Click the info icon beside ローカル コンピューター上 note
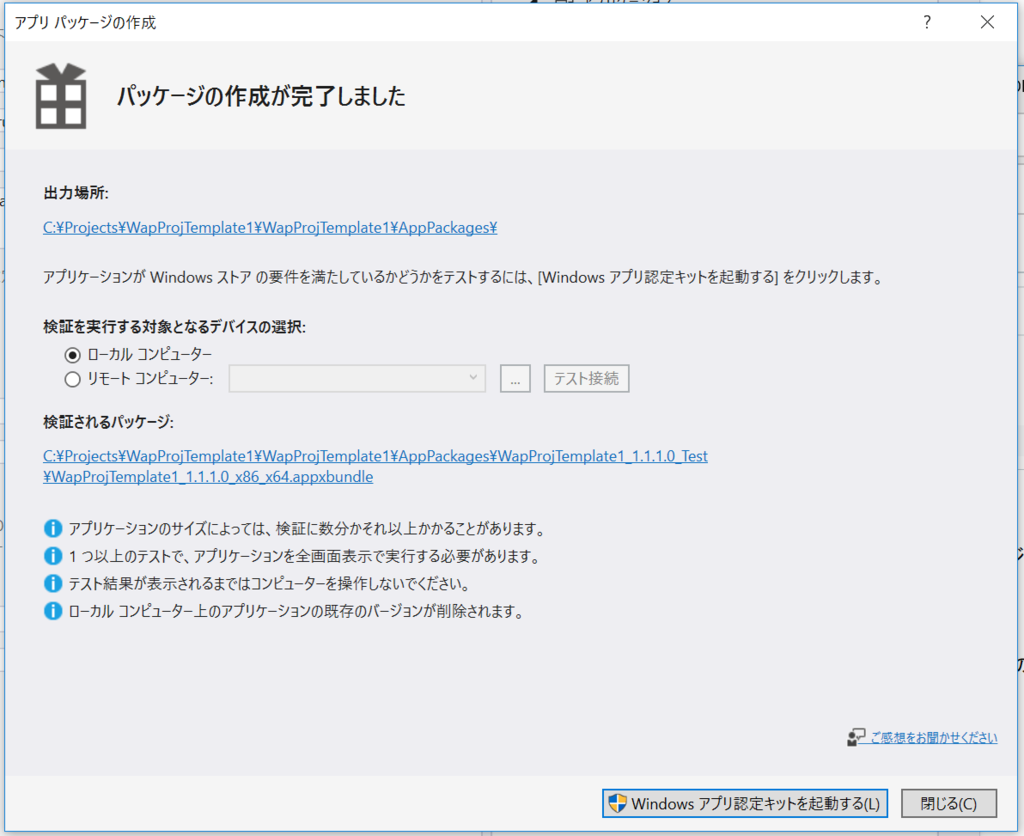This screenshot has width=1024, height=836. tap(53, 611)
